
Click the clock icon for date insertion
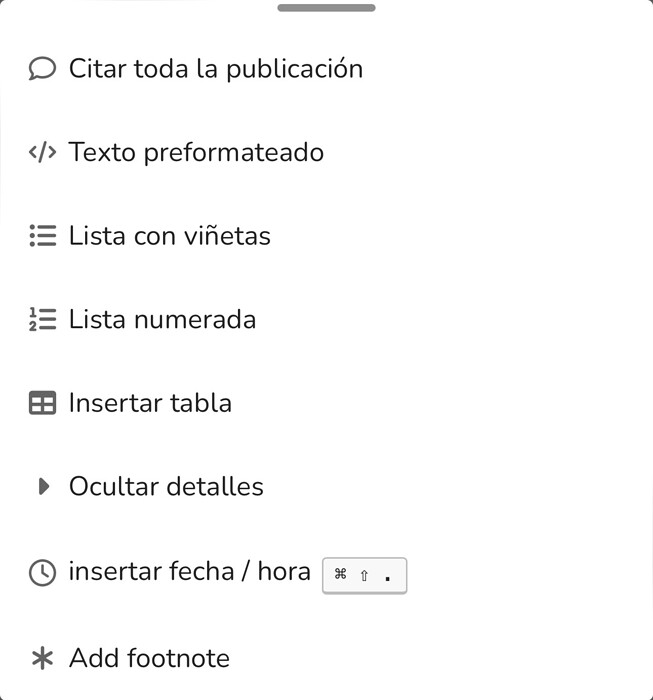coord(42,572)
